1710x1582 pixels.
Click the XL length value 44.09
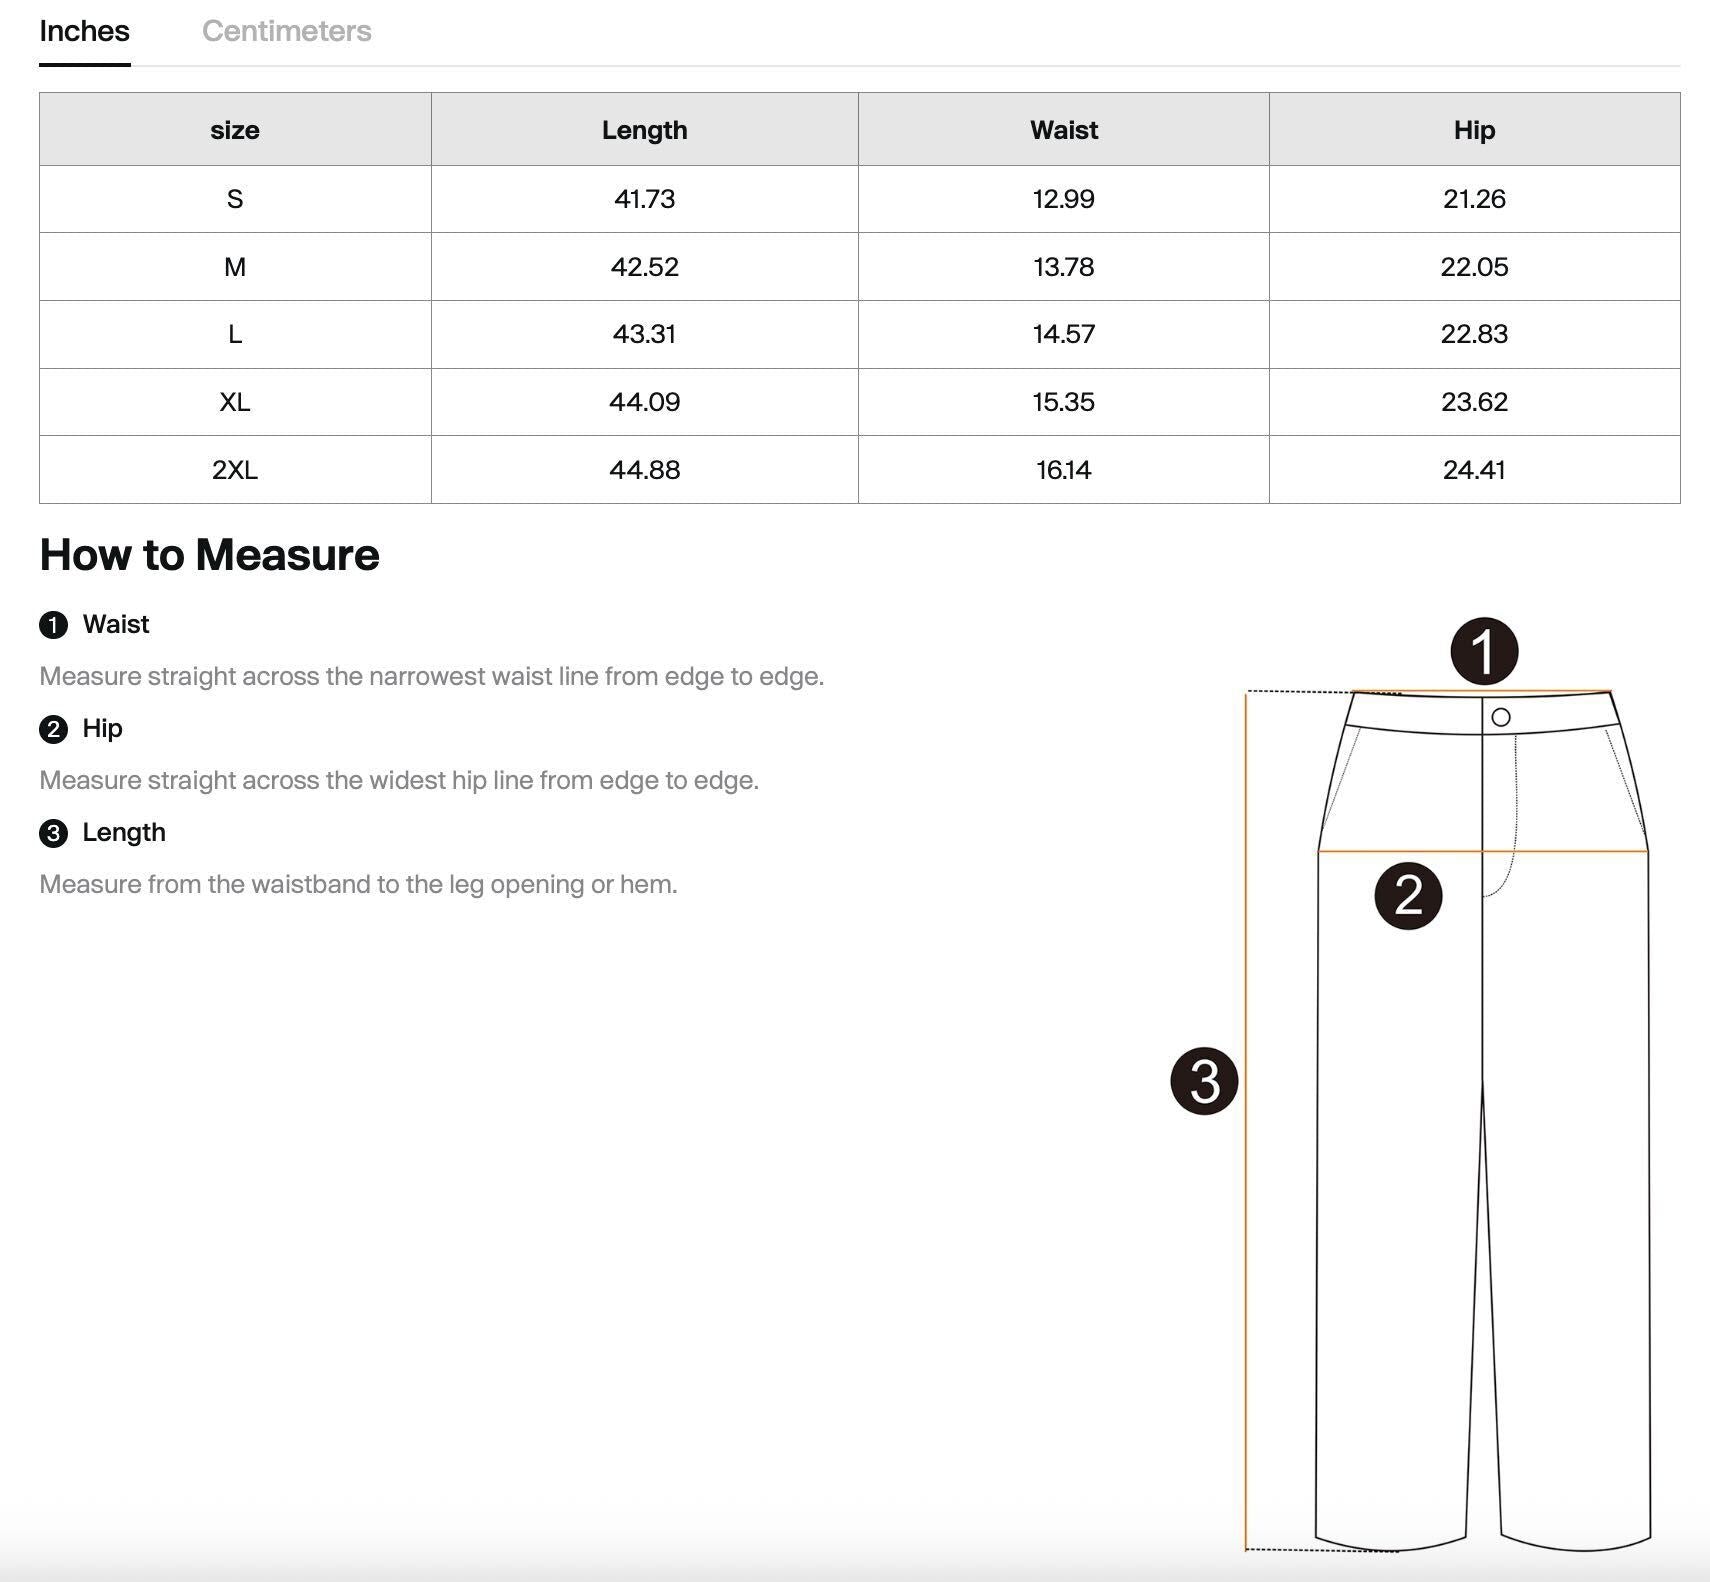(x=644, y=402)
